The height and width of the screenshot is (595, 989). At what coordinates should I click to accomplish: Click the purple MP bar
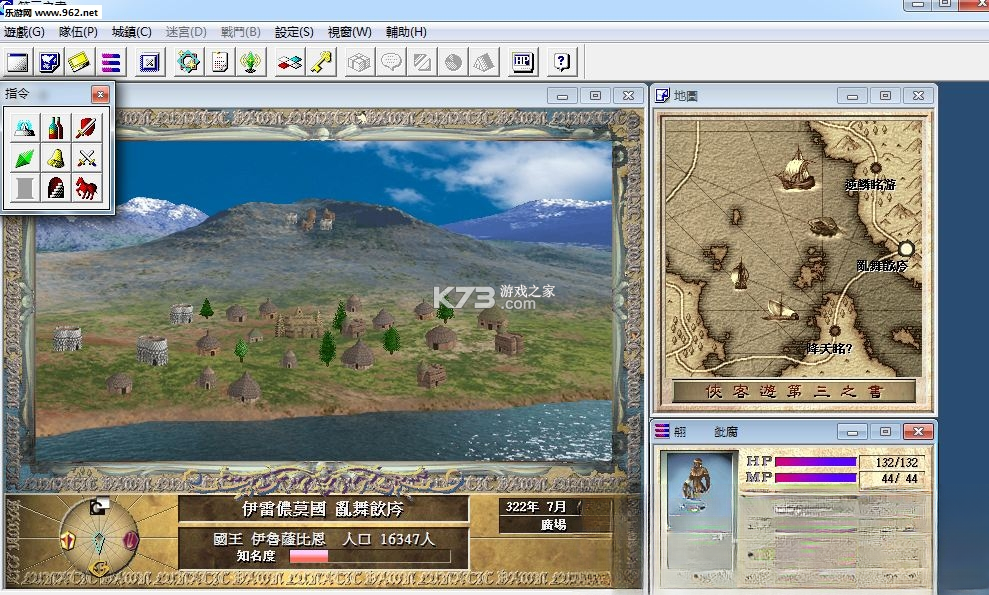816,478
